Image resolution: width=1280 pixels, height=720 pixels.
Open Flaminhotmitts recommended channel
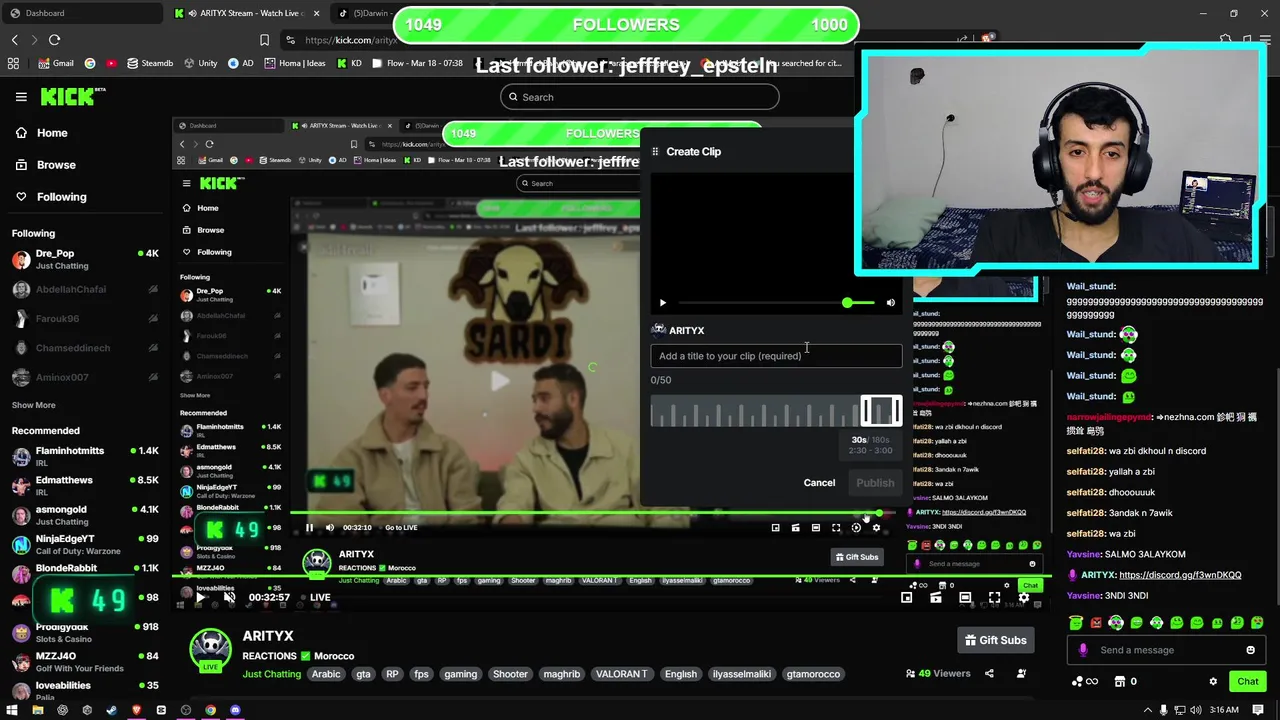pyautogui.click(x=85, y=457)
